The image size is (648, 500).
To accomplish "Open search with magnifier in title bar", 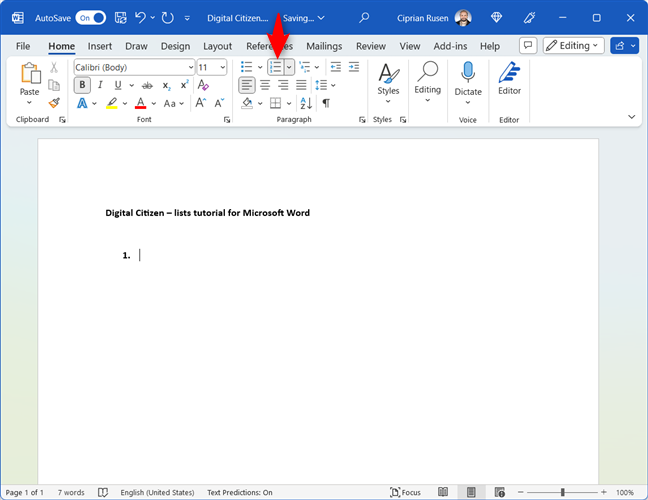I will point(364,18).
